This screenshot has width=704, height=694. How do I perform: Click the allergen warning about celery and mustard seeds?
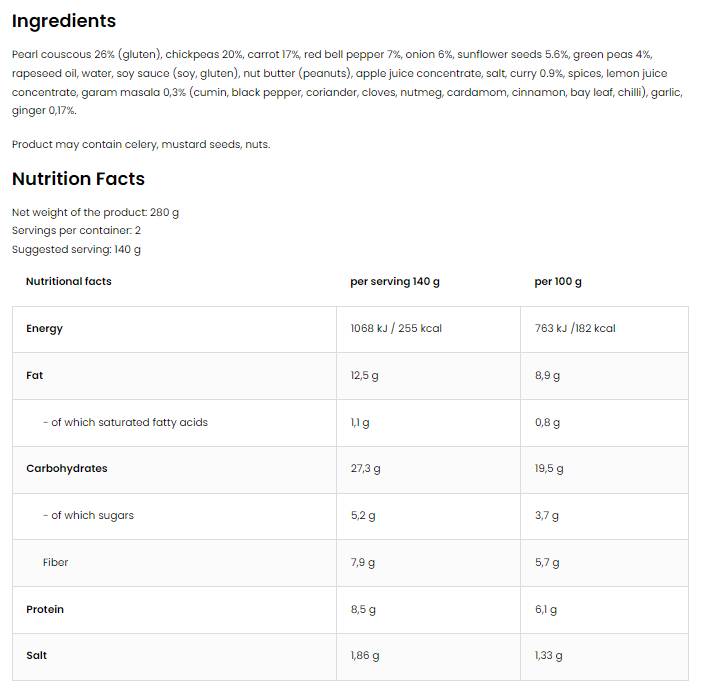[x=141, y=144]
